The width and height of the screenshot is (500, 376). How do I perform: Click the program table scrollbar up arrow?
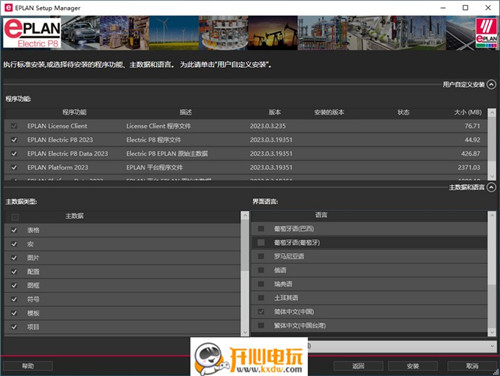click(x=492, y=113)
